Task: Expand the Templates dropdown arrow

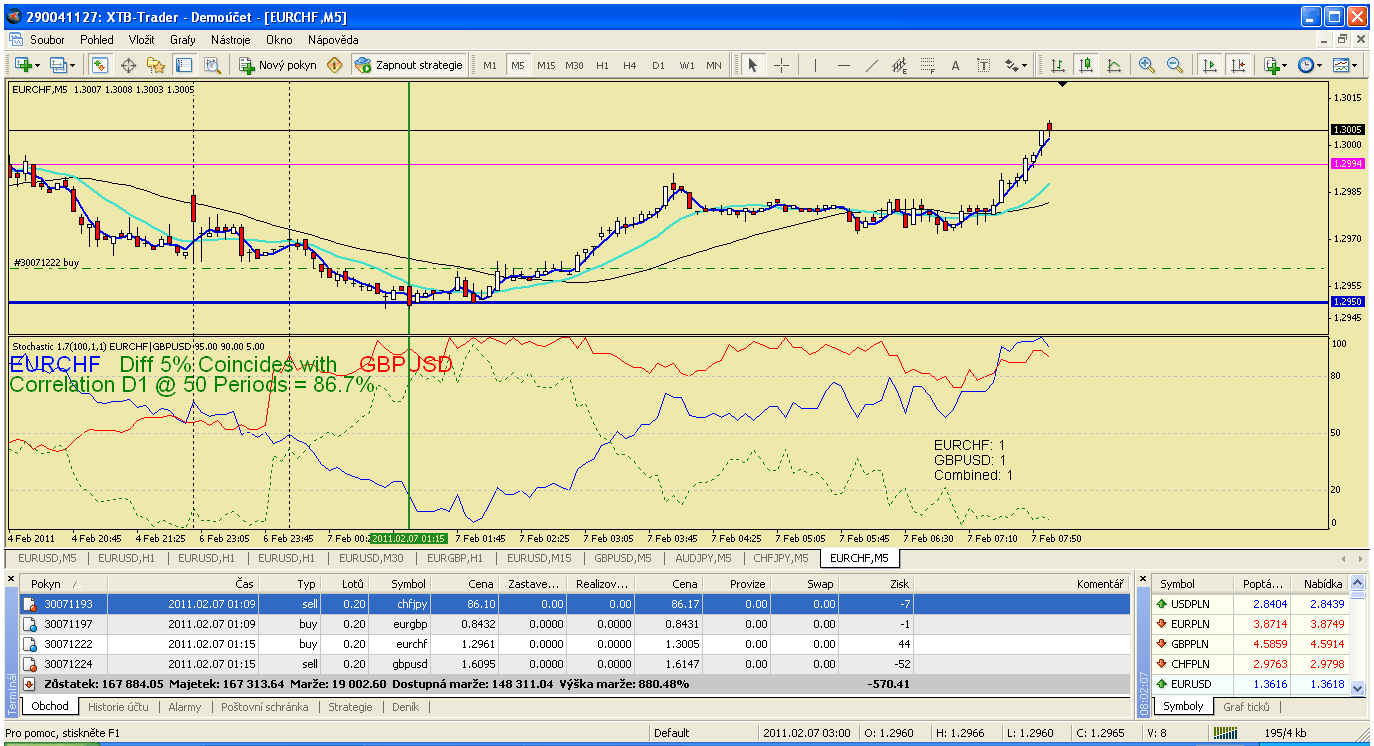Action: 1355,65
